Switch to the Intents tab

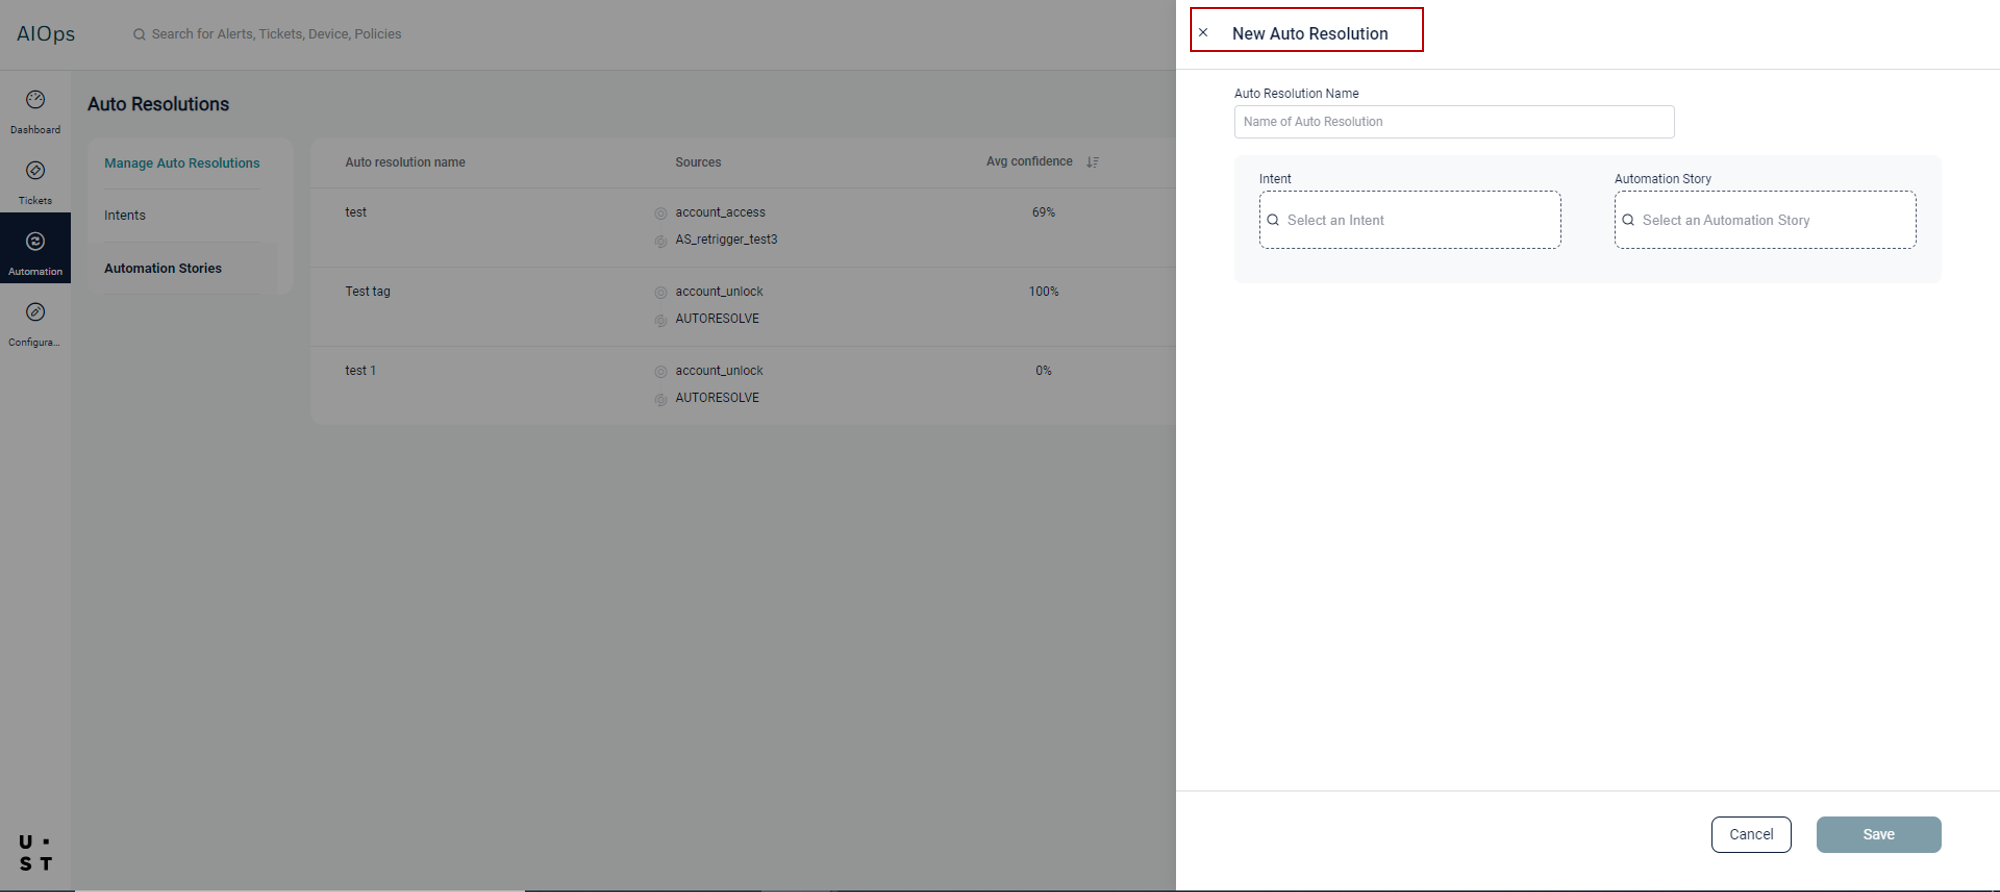[125, 215]
